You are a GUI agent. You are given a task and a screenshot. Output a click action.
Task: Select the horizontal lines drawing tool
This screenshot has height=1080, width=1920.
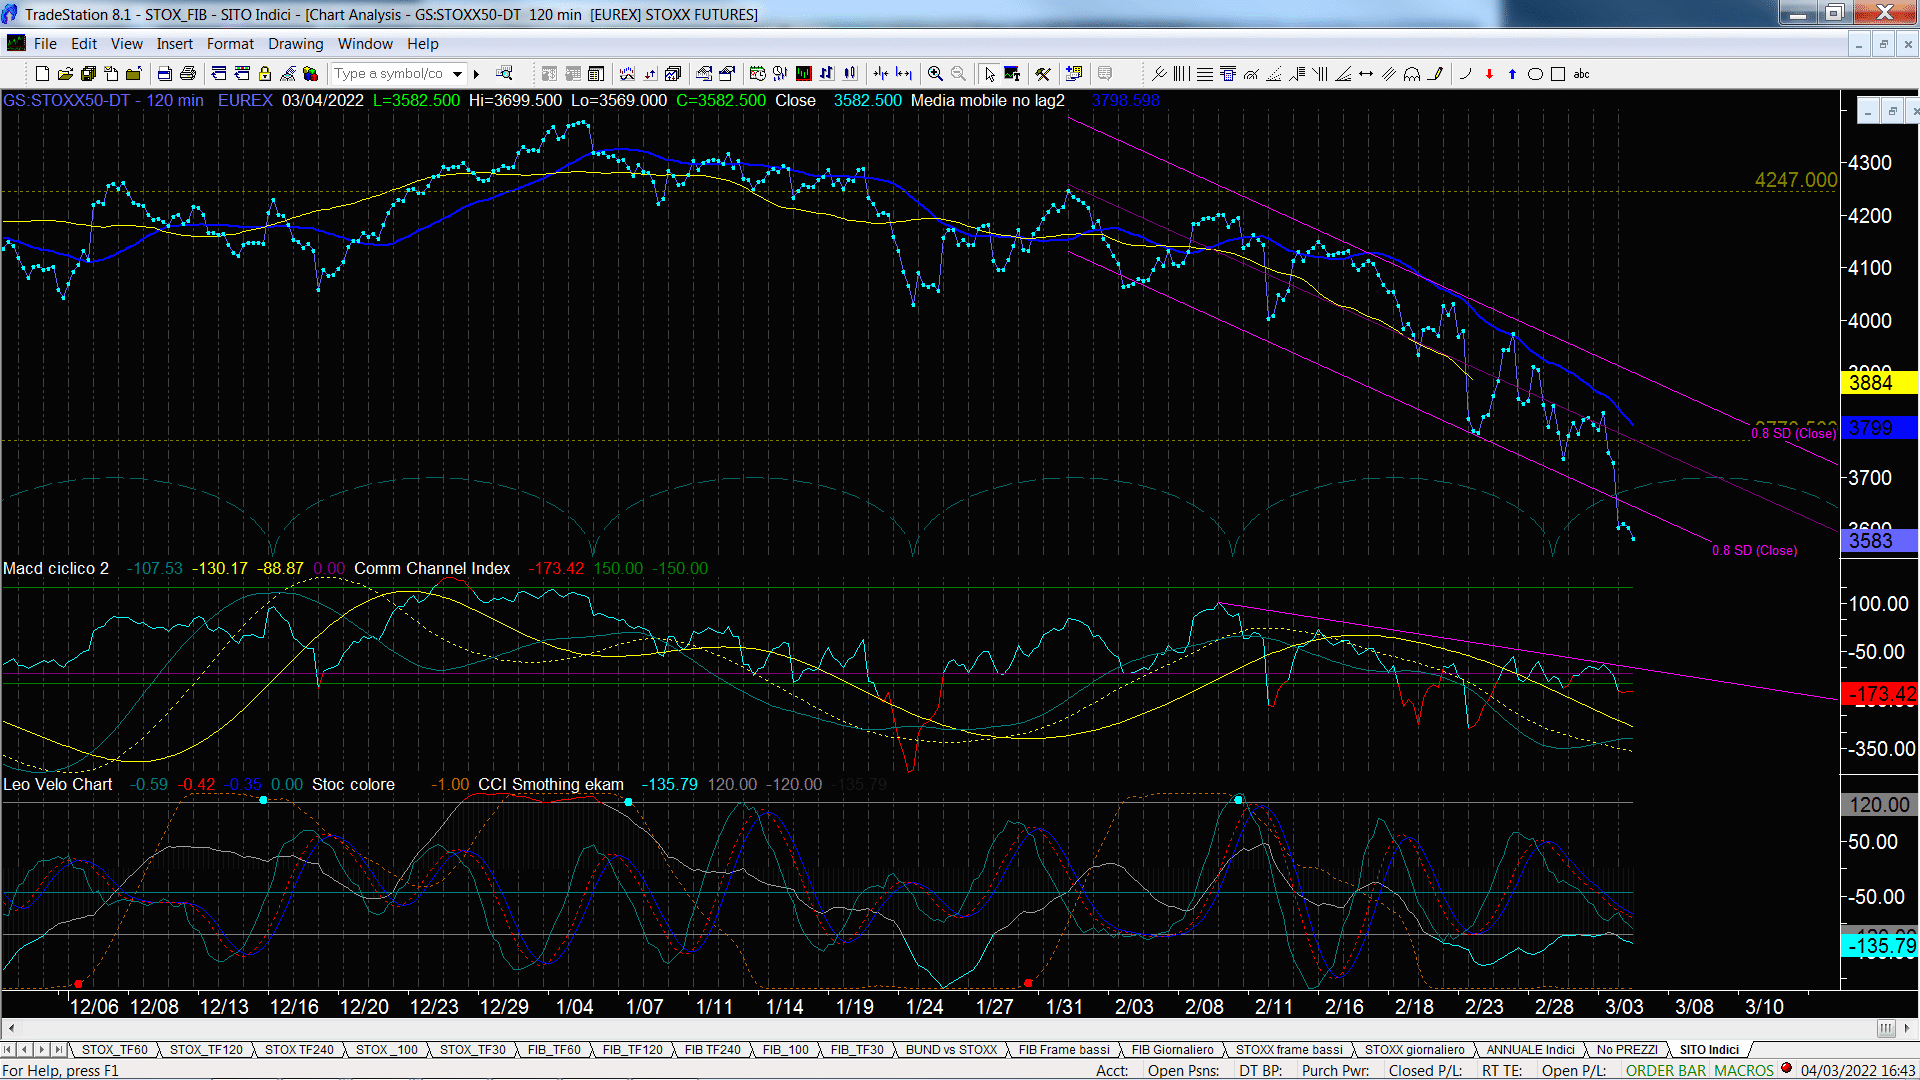tap(1205, 73)
